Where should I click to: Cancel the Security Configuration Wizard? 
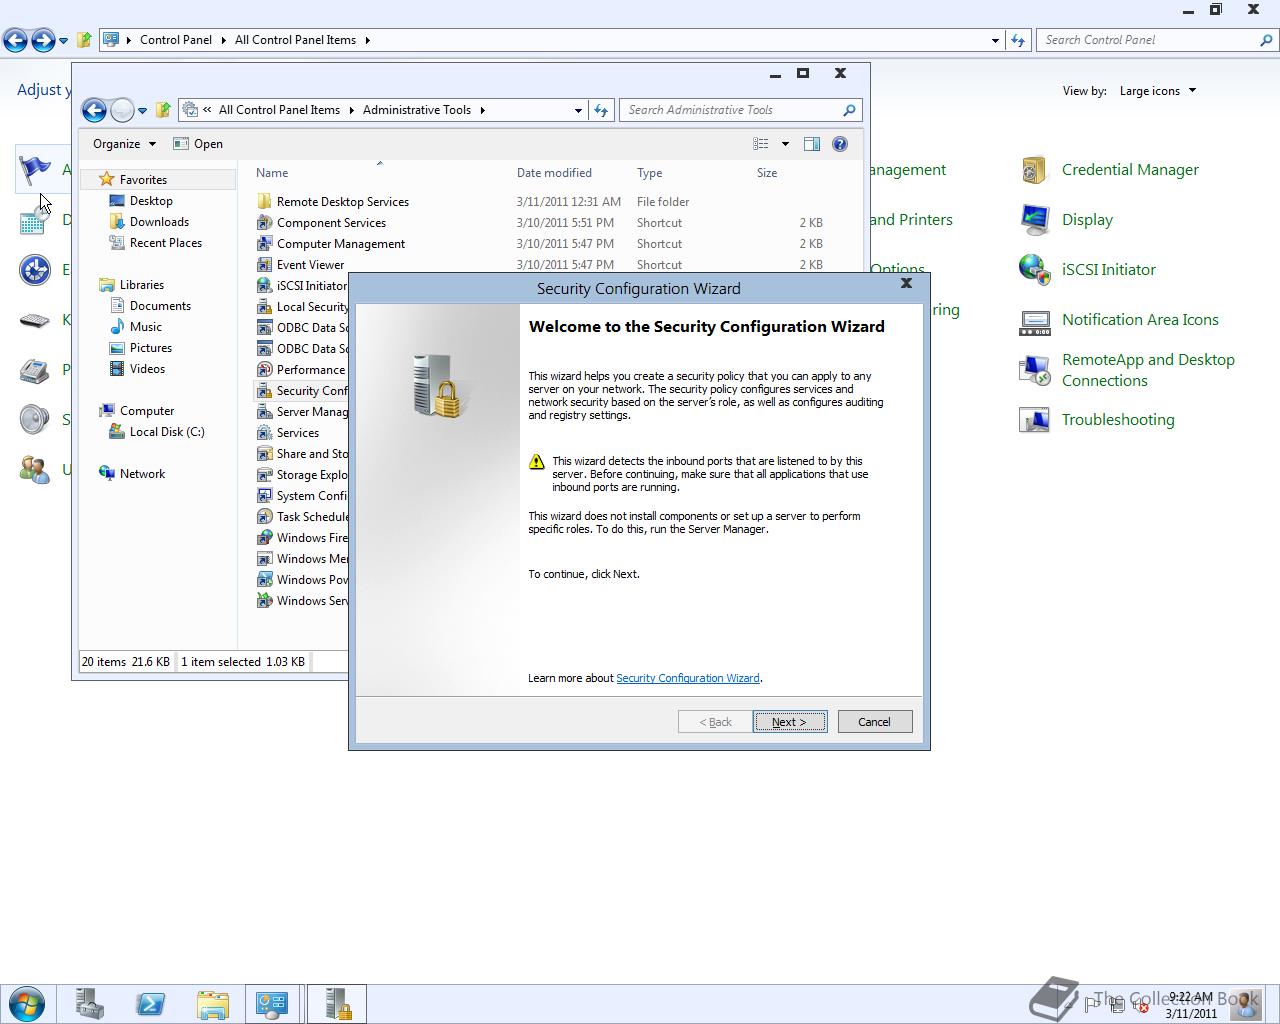[x=874, y=722]
